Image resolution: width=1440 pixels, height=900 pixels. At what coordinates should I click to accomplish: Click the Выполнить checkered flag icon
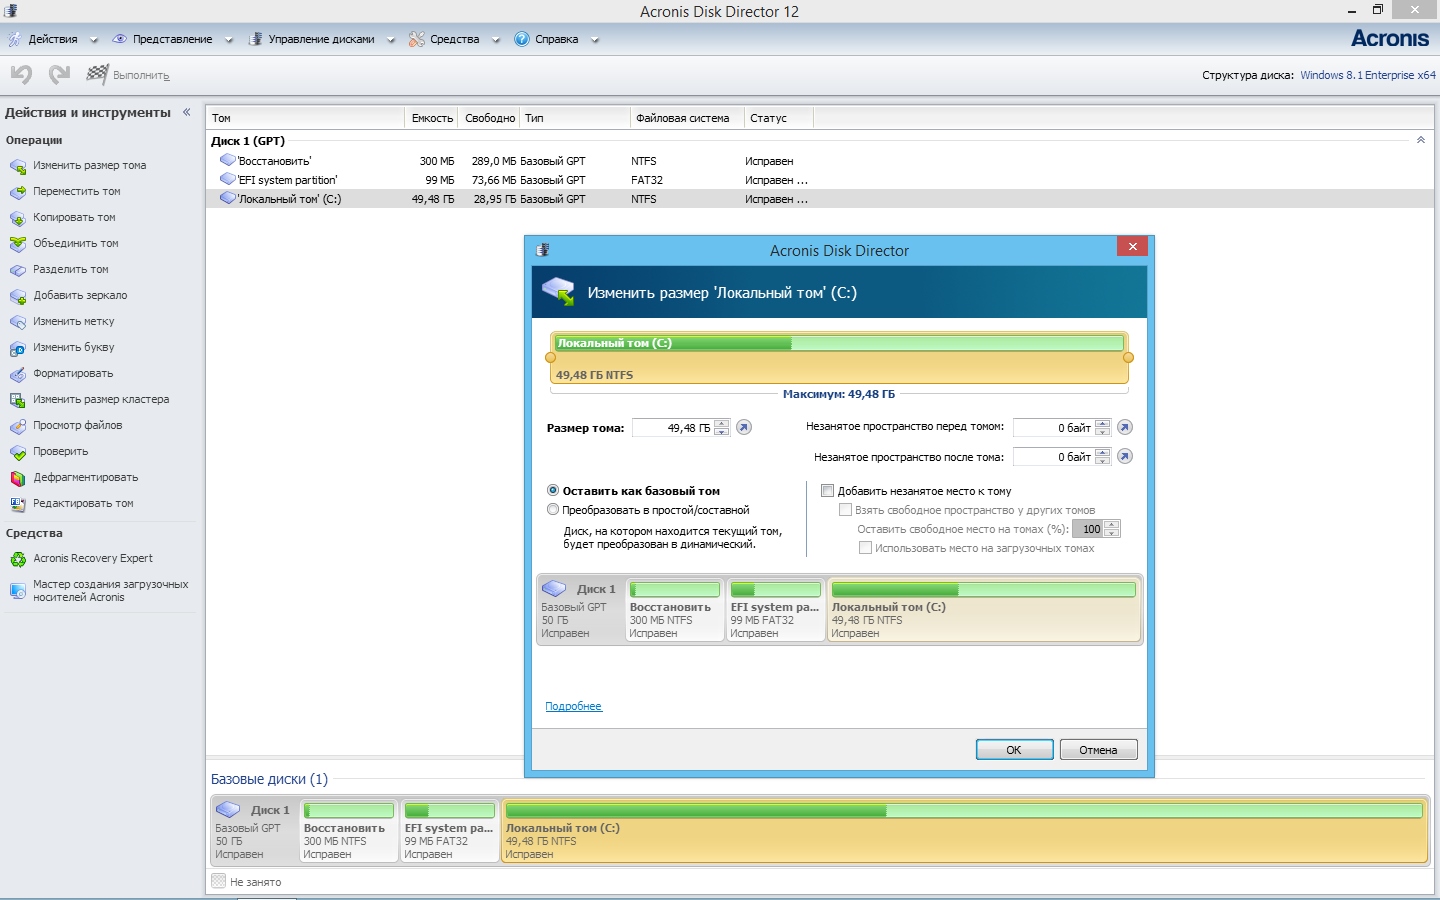tap(97, 74)
